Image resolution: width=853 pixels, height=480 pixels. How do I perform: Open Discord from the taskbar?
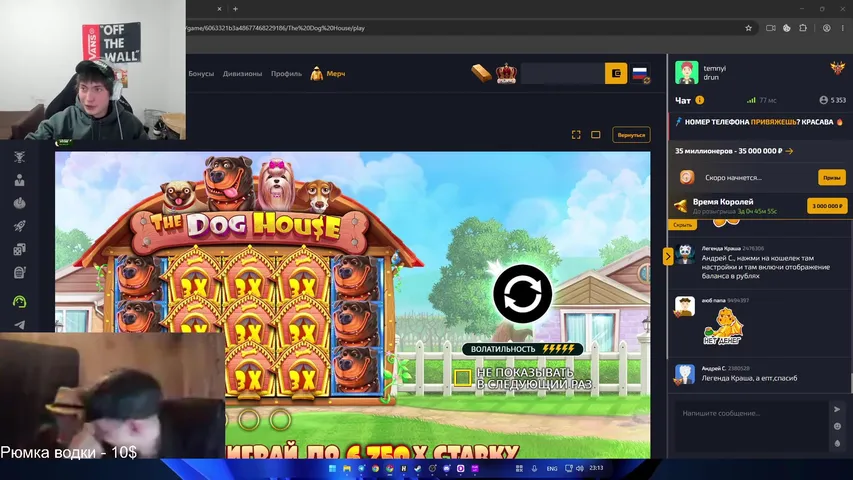pos(447,469)
